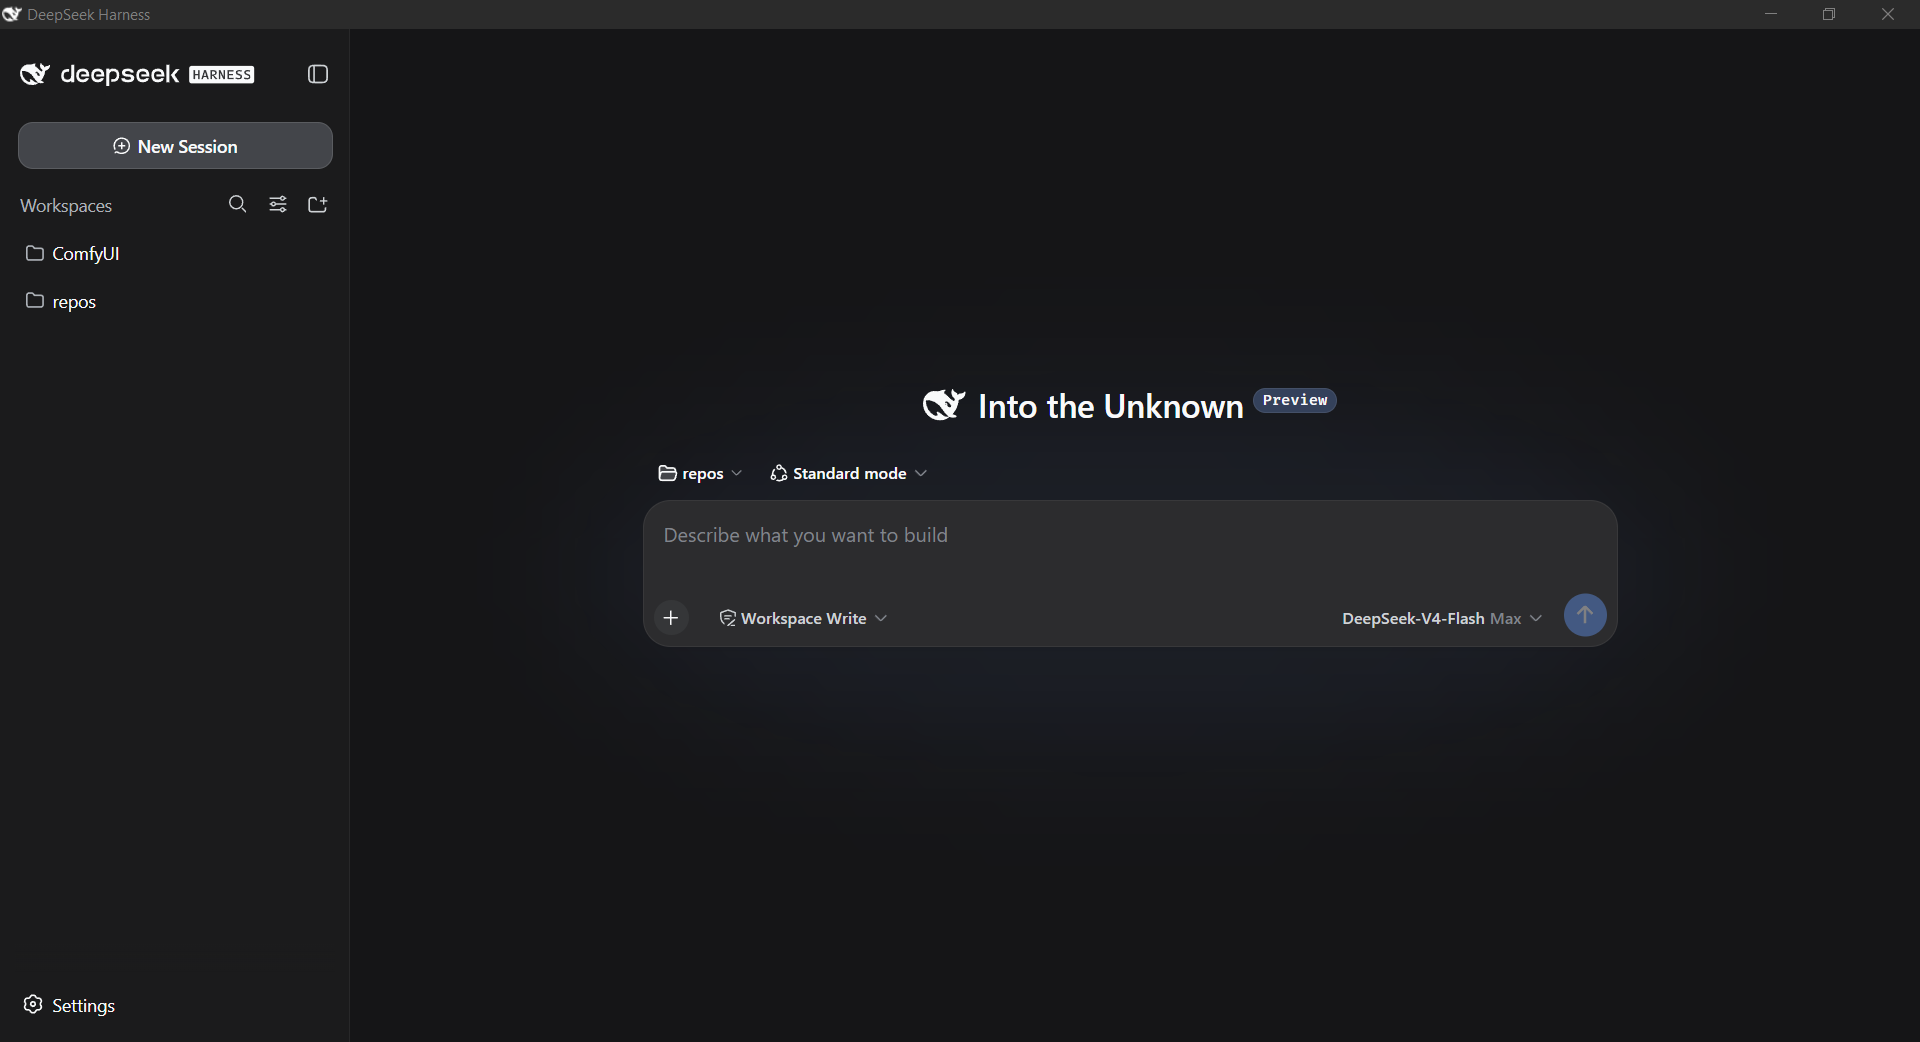Click the plus attachment button

click(x=671, y=618)
